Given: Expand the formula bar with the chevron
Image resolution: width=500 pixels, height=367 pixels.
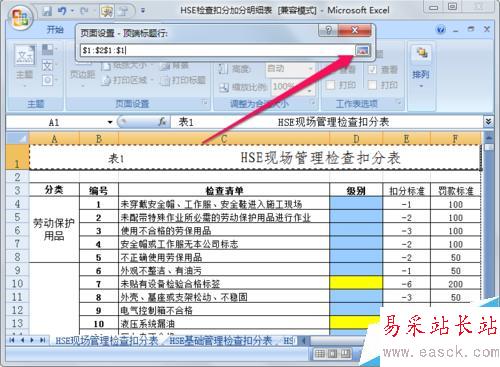Looking at the screenshot, I should pyautogui.click(x=488, y=122).
